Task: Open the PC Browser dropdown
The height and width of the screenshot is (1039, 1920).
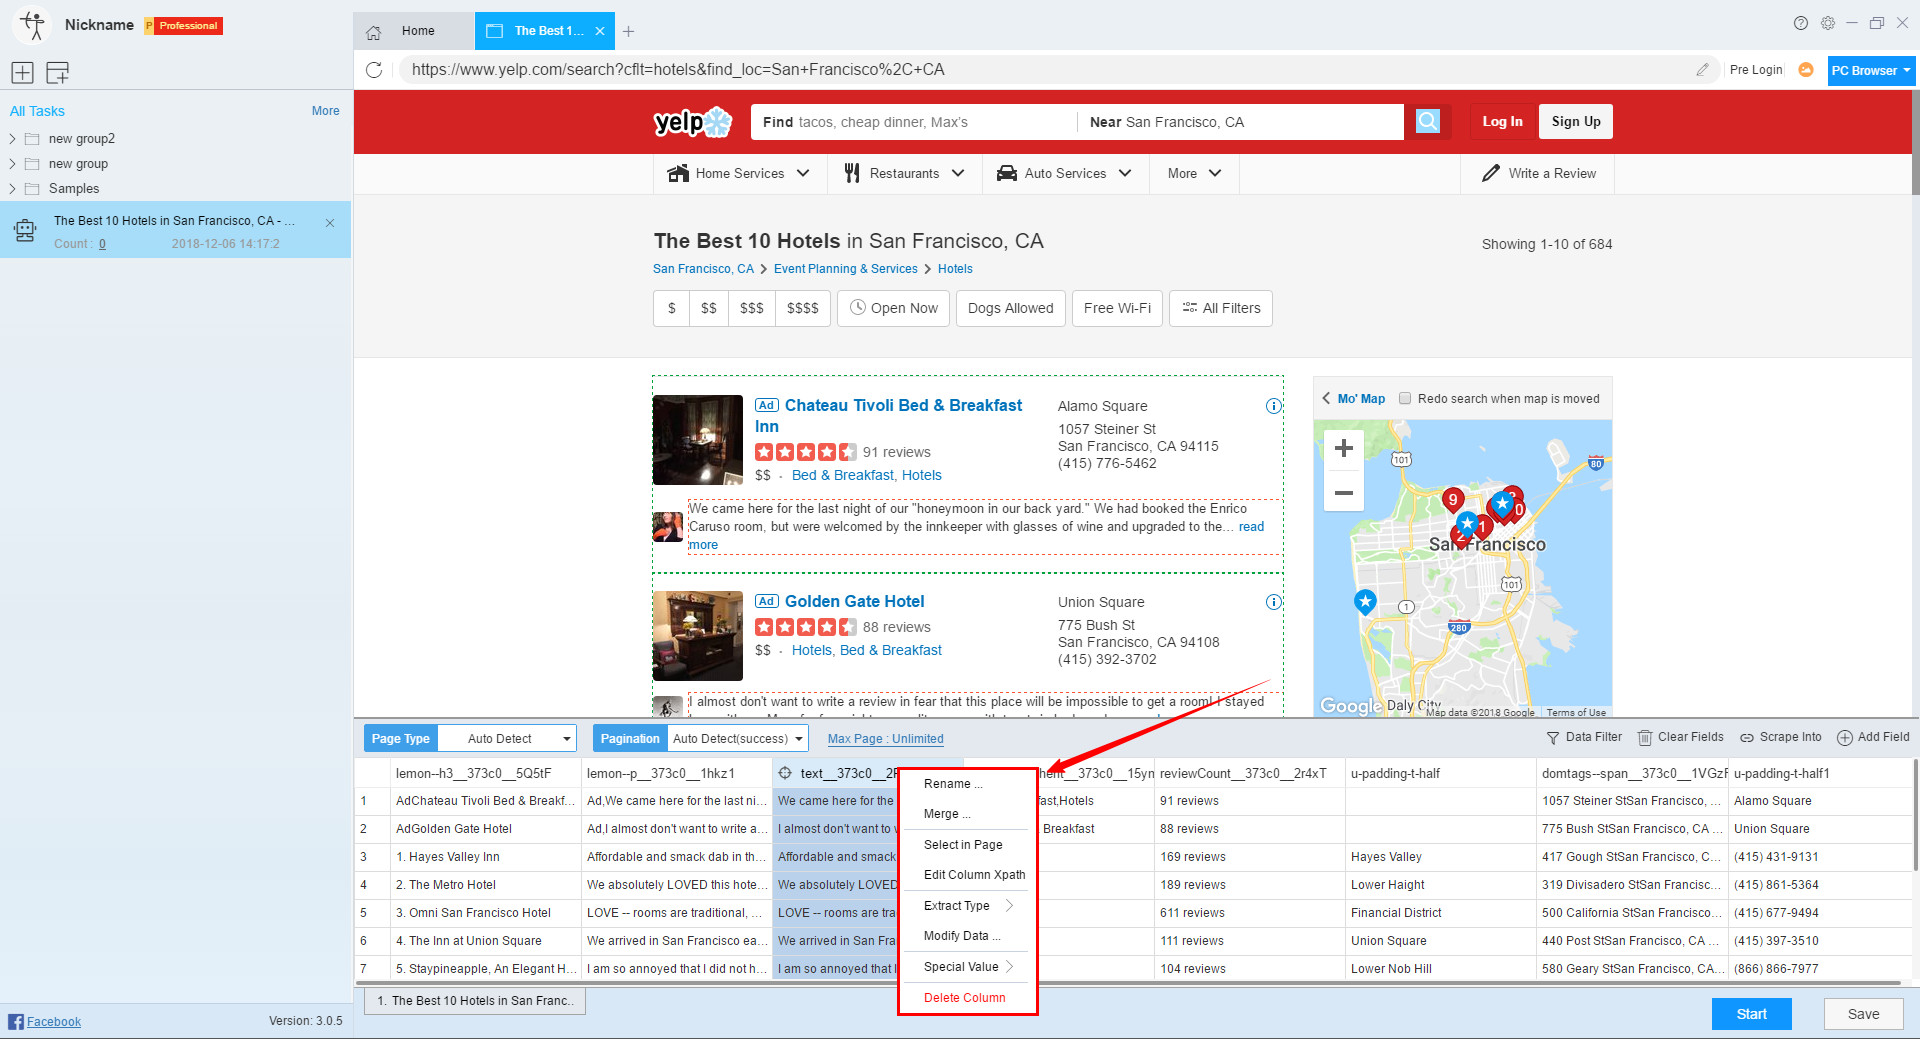Action: point(1870,70)
